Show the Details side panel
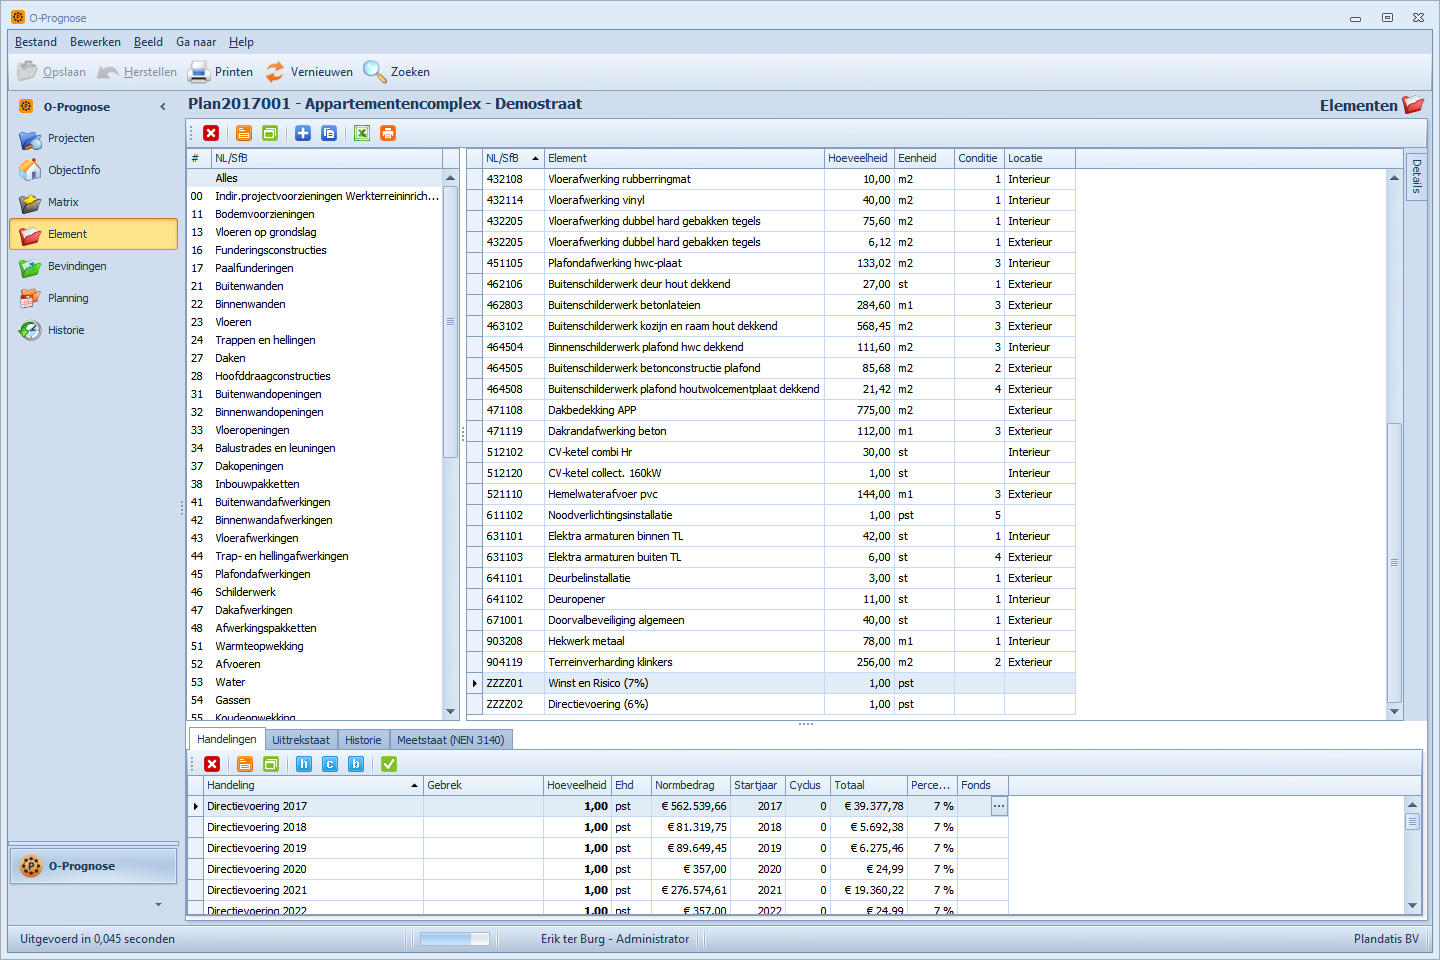The image size is (1440, 960). [1416, 177]
